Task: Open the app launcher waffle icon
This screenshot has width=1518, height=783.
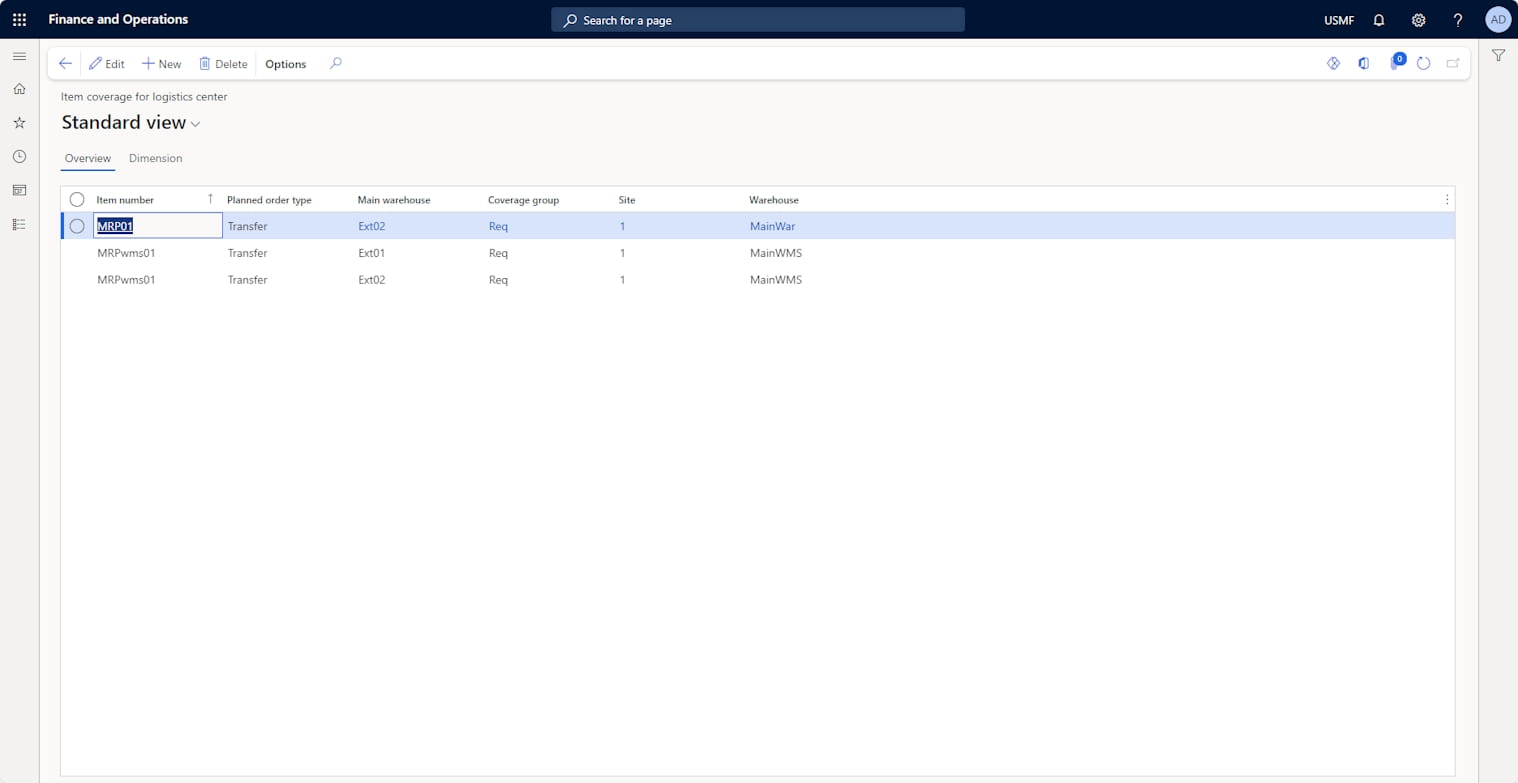Action: click(x=19, y=20)
